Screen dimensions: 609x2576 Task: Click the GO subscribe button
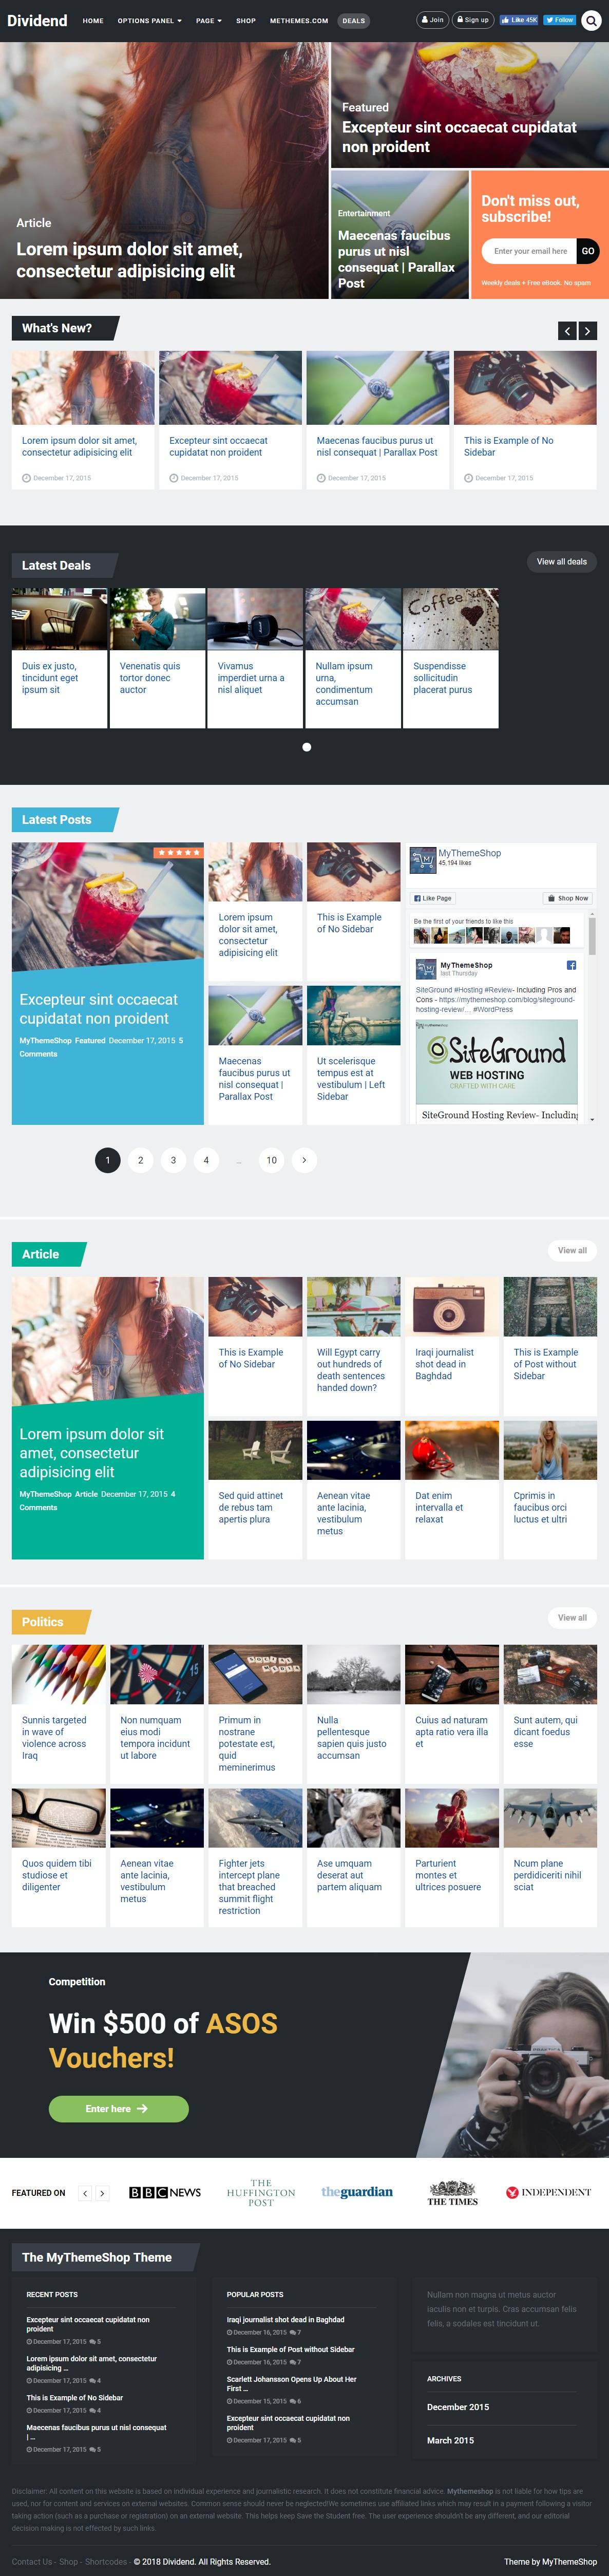[588, 251]
